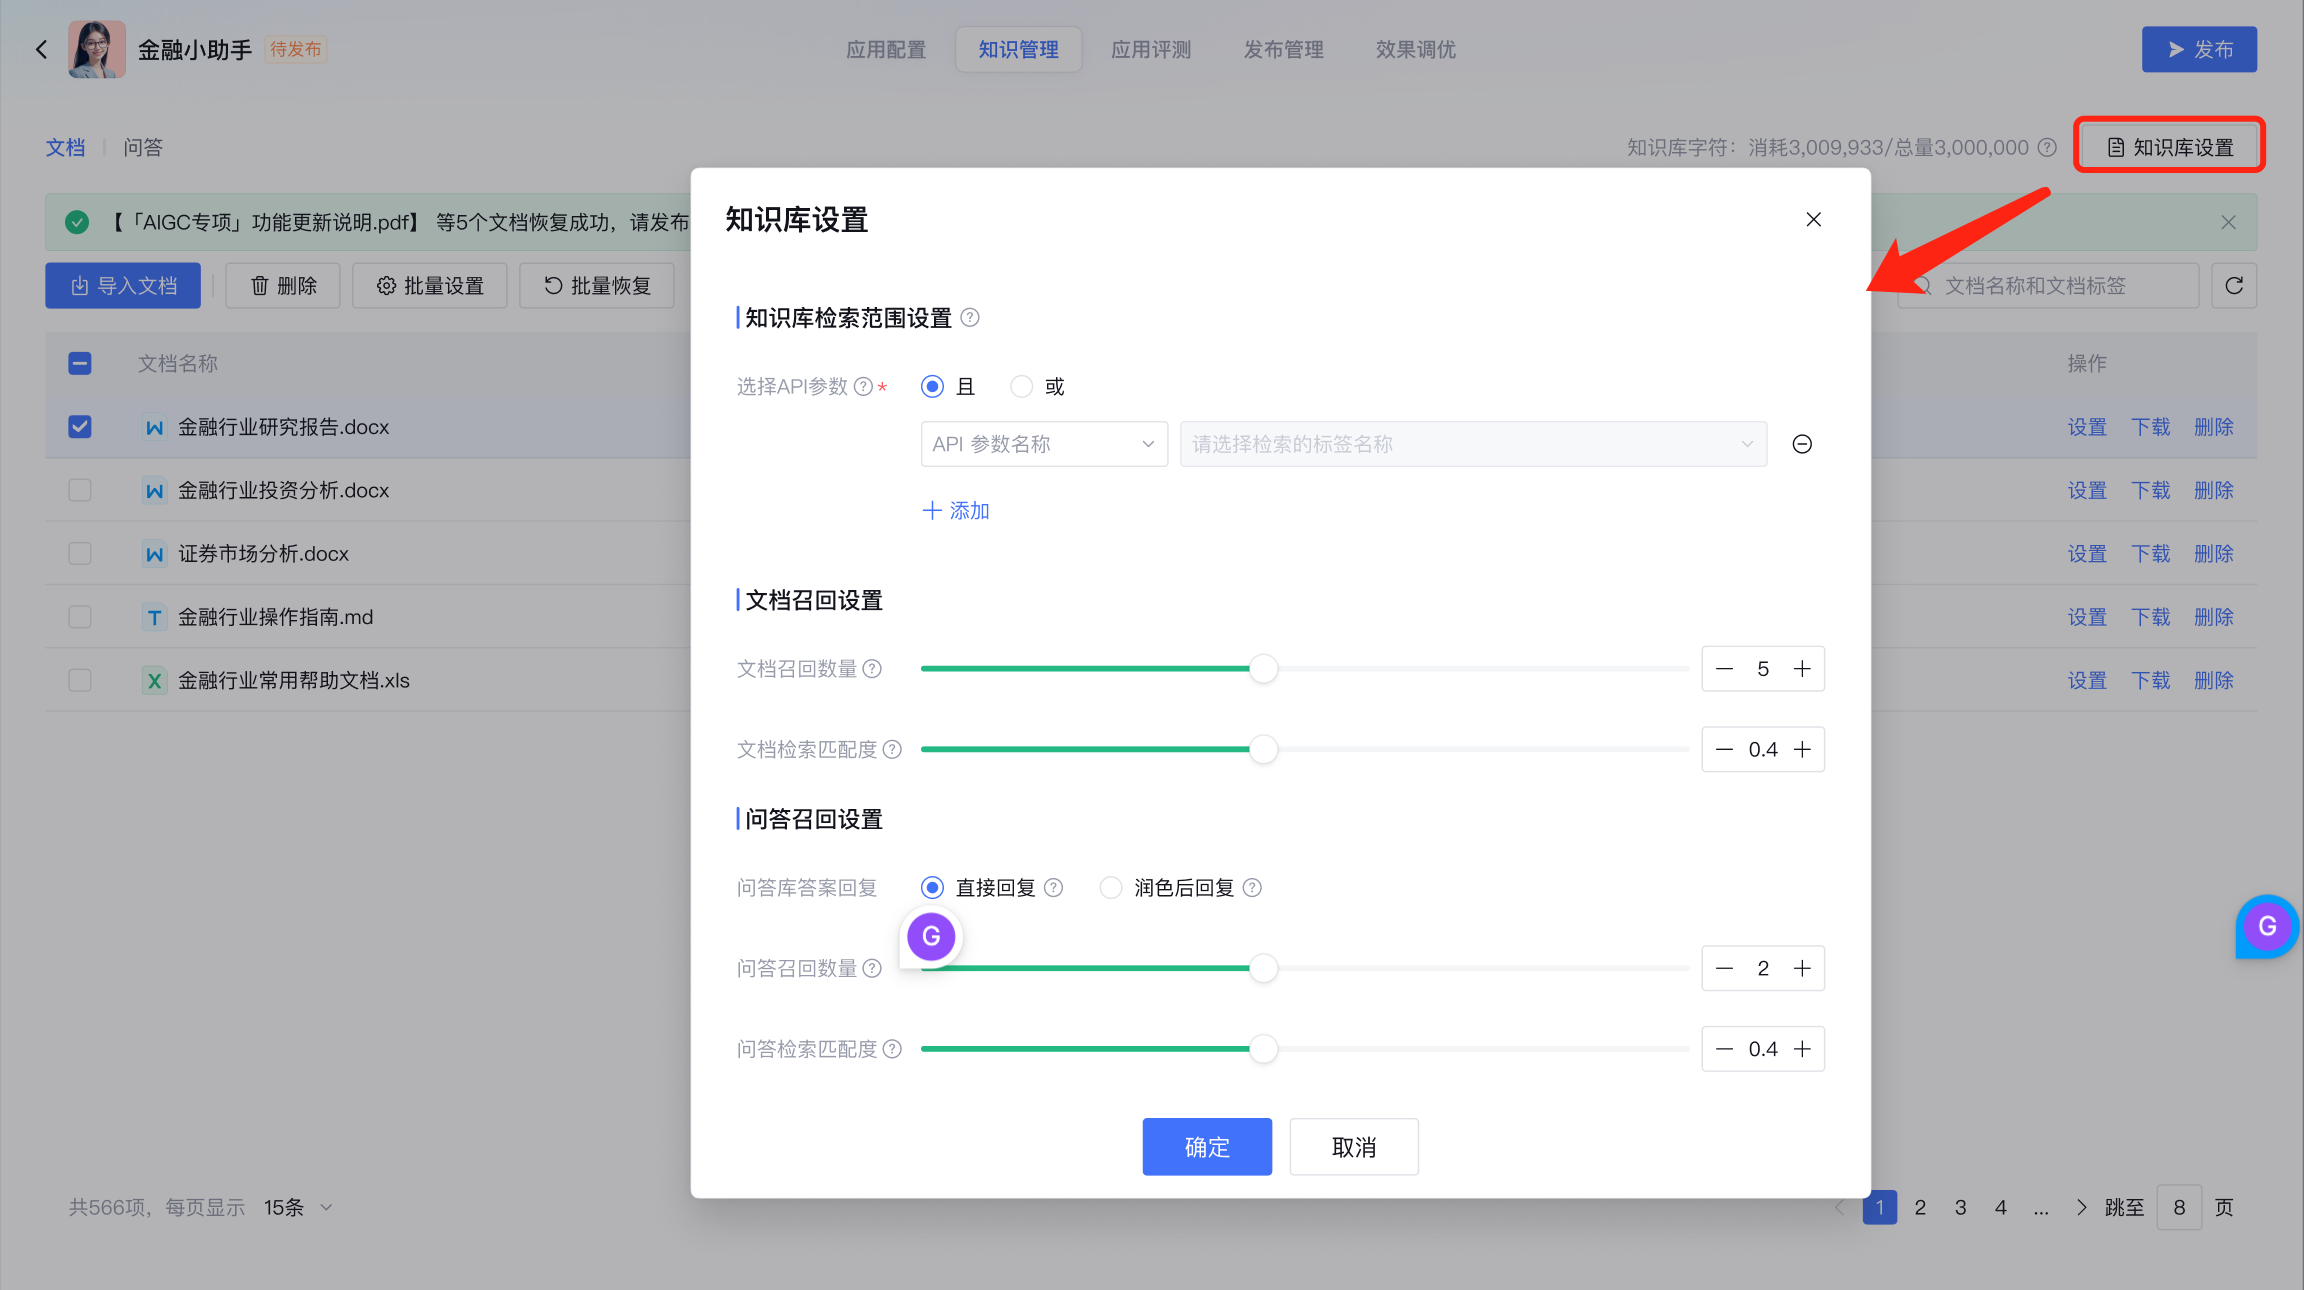
Task: Click the 文档召回数量 slider handle
Action: (x=1264, y=669)
